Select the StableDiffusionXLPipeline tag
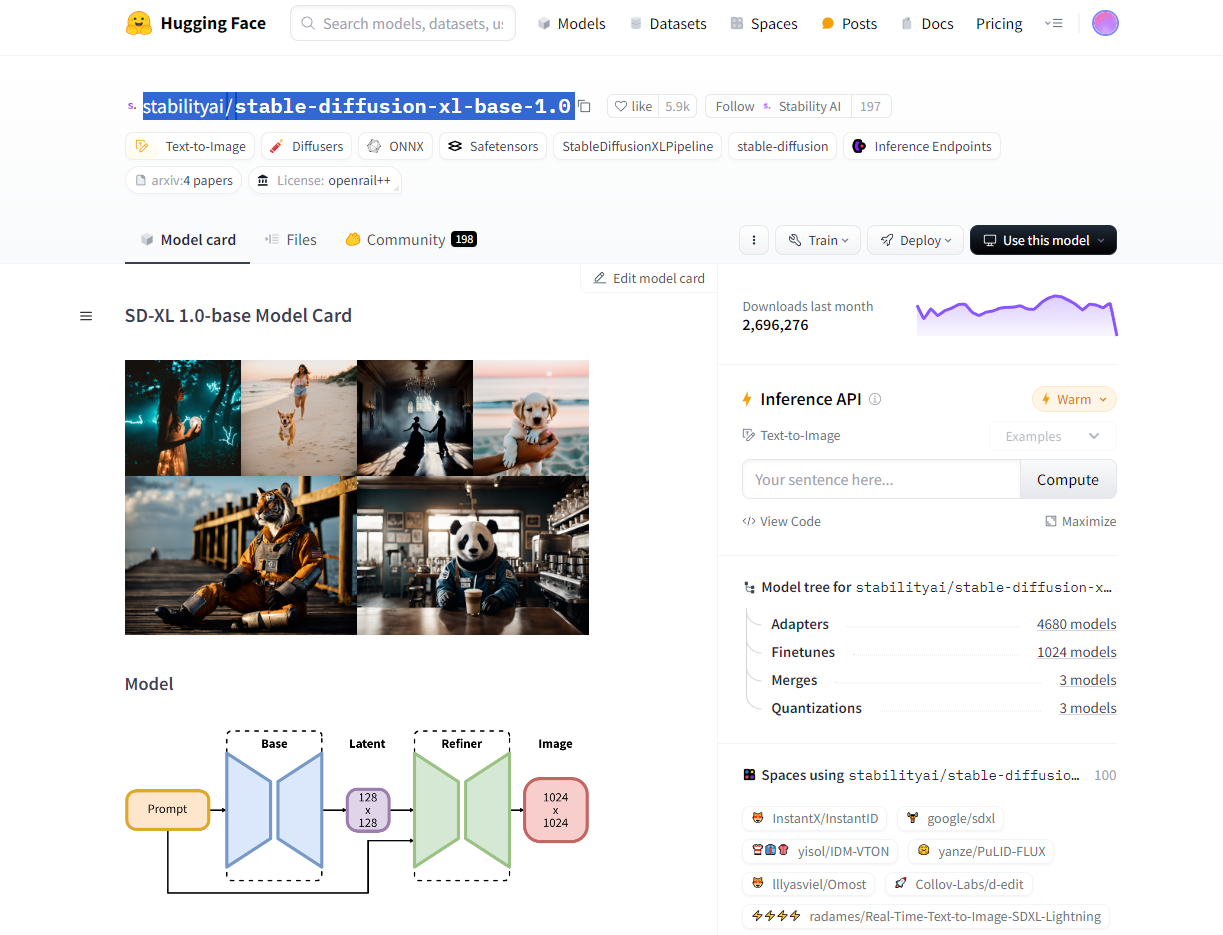1223x935 pixels. pos(637,146)
